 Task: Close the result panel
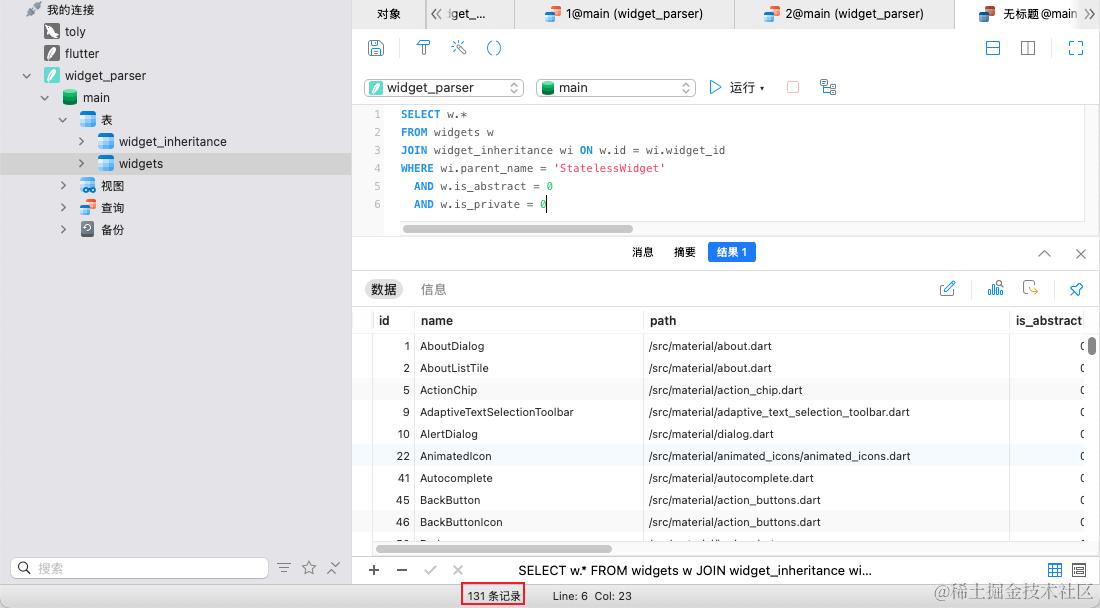tap(1081, 254)
